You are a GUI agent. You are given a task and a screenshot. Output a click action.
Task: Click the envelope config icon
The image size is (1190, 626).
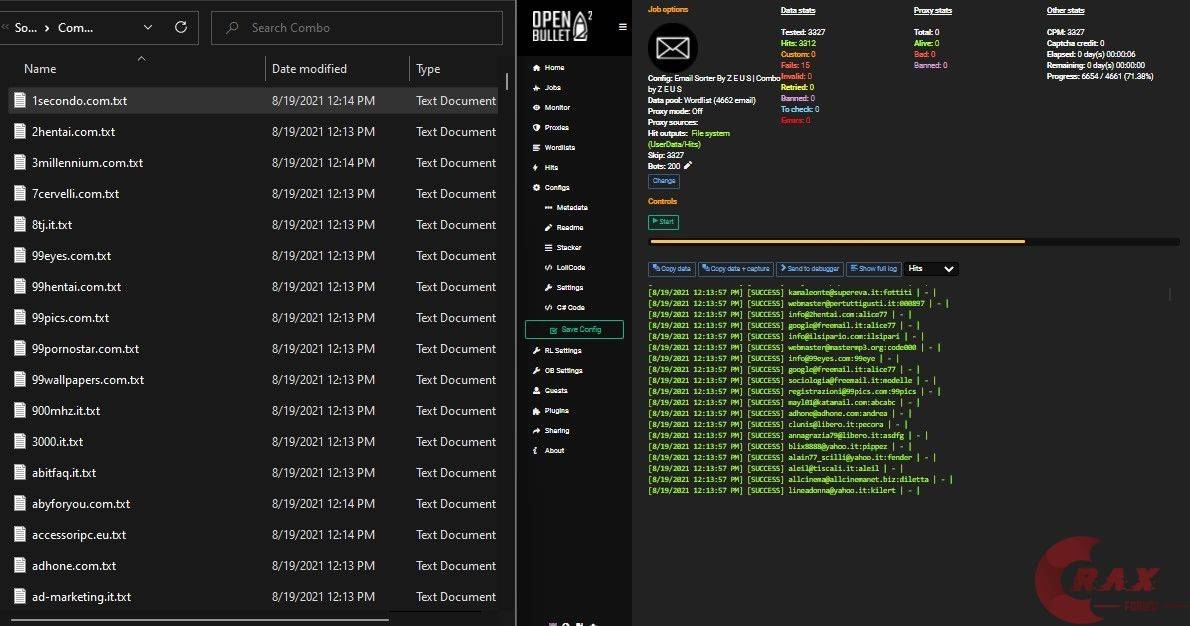tap(672, 48)
